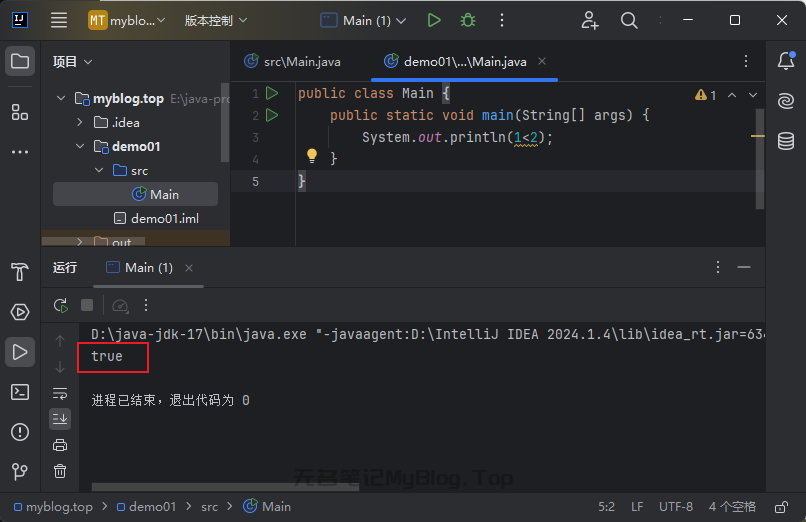Close the Main (1) run tab
This screenshot has height=522, width=806.
tap(189, 268)
